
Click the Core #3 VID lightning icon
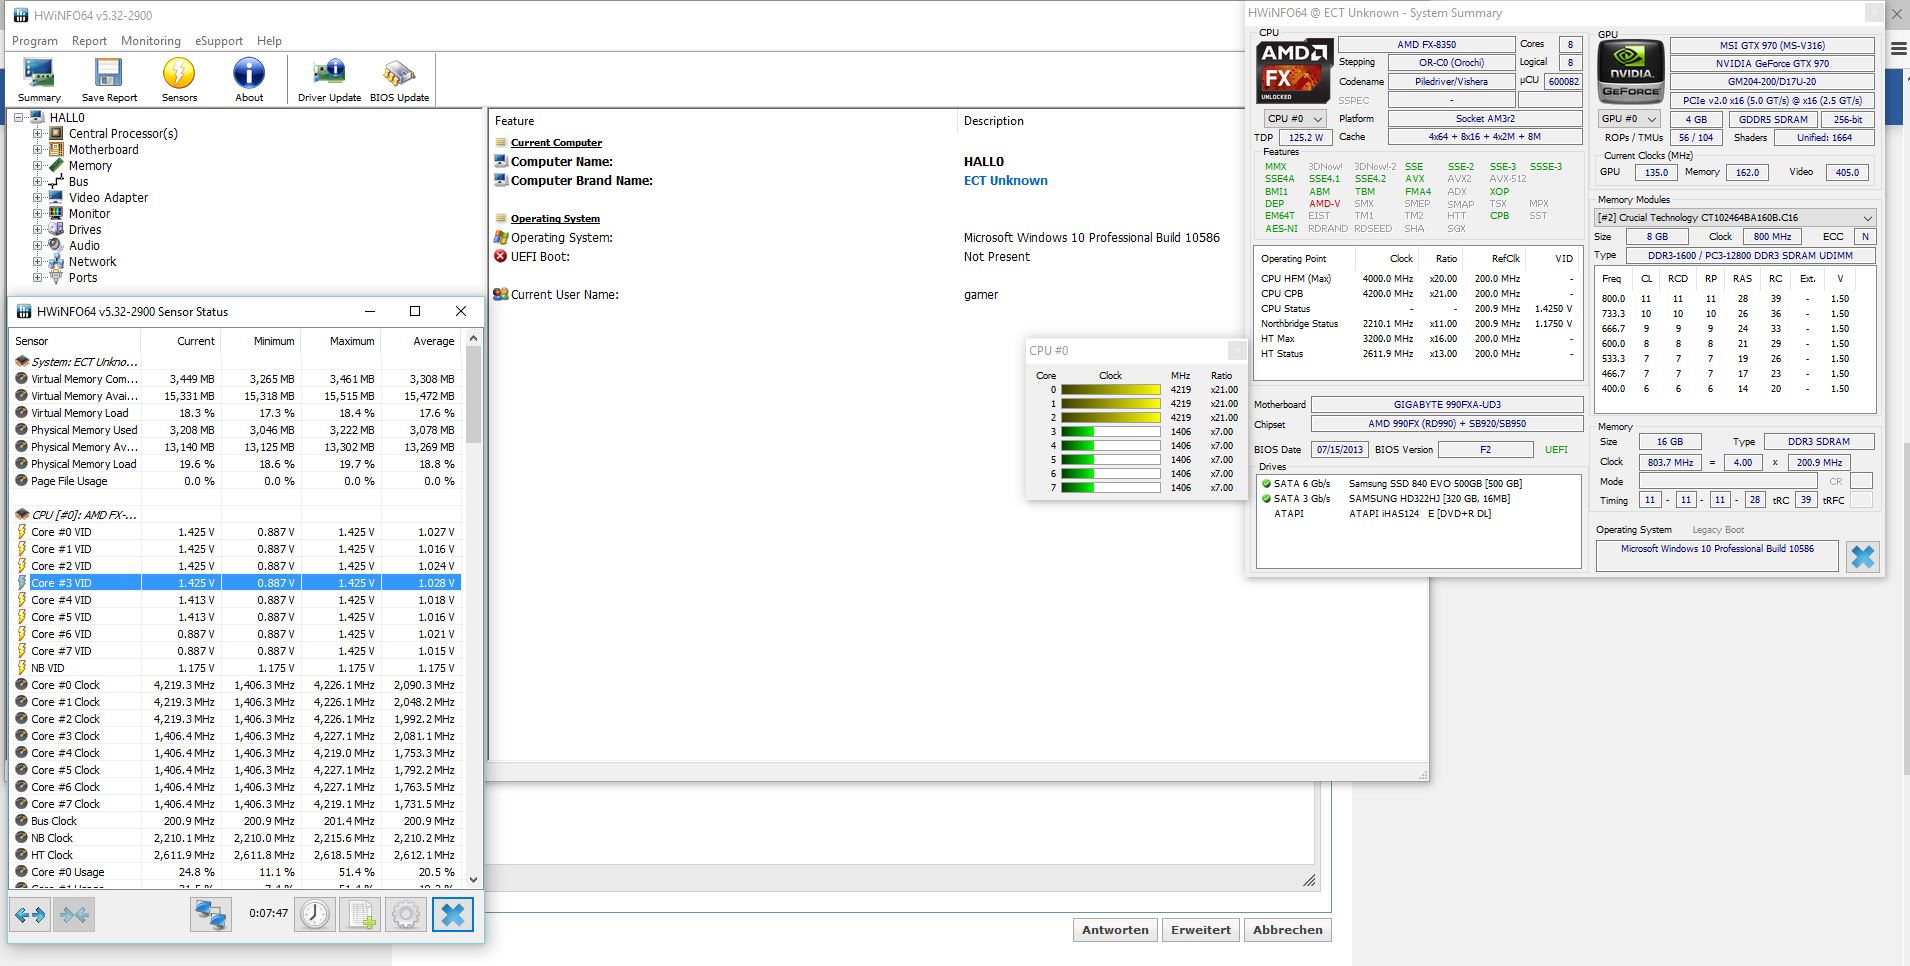click(x=22, y=583)
